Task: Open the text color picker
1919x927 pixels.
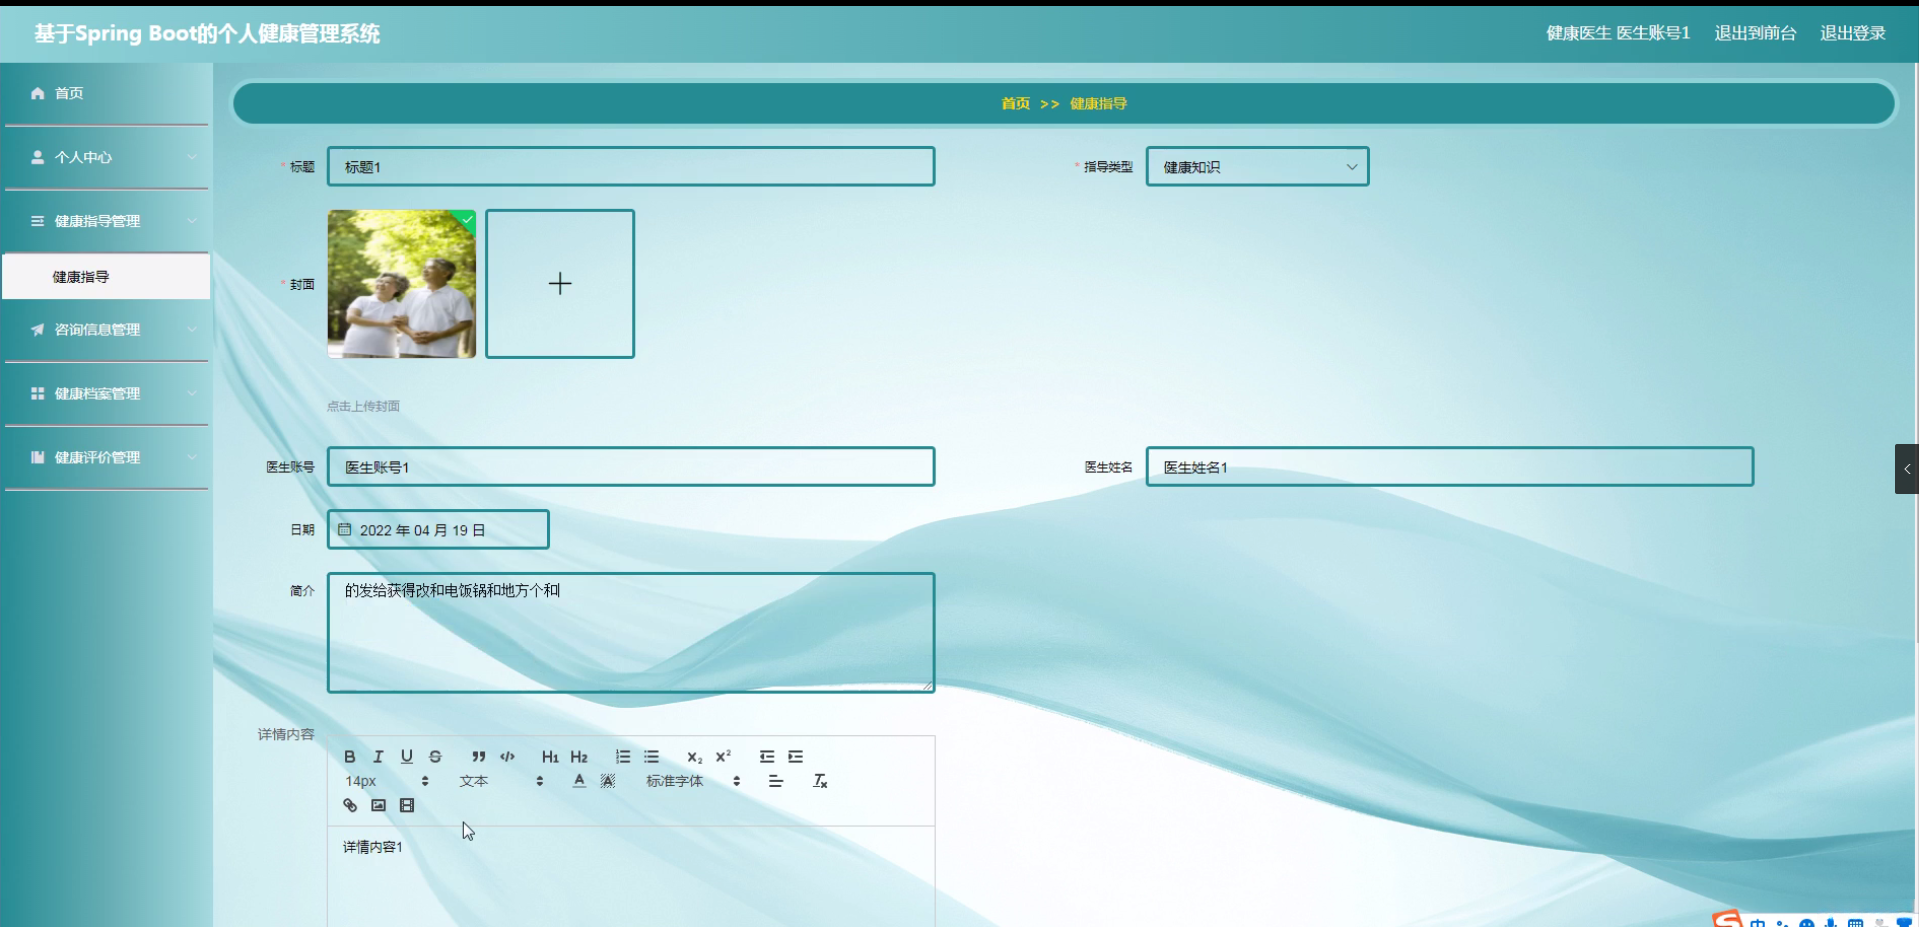Action: [x=579, y=781]
